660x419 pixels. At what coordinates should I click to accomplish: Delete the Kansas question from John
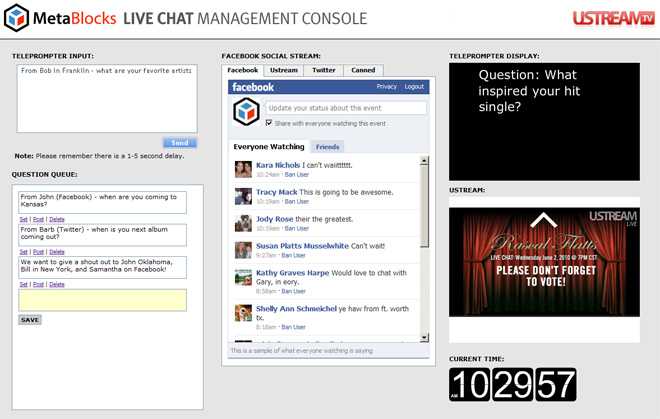pos(57,219)
